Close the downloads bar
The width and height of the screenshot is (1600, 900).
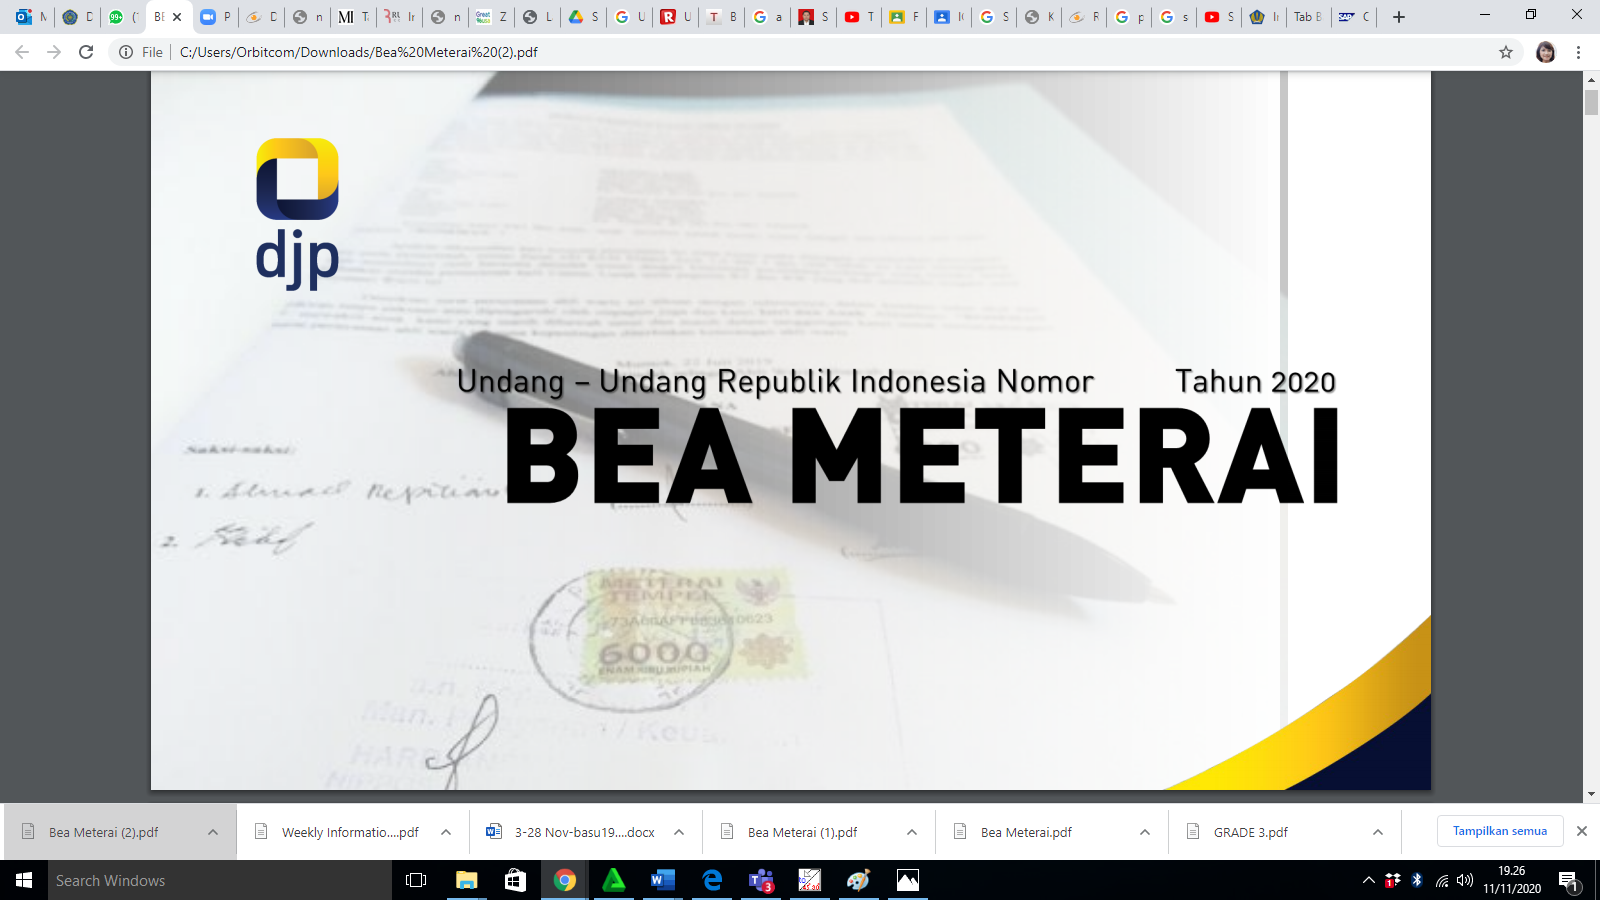click(x=1582, y=831)
